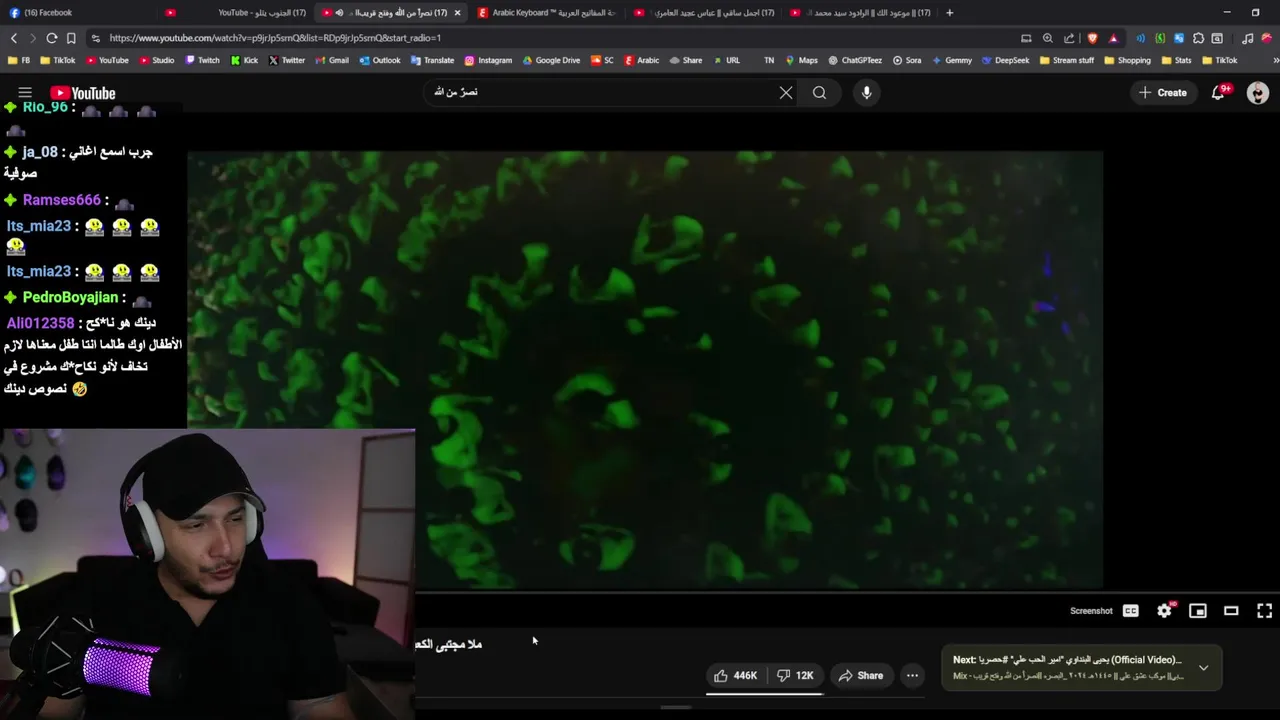Click chat username Ramses666
The width and height of the screenshot is (1280, 720).
(x=61, y=200)
